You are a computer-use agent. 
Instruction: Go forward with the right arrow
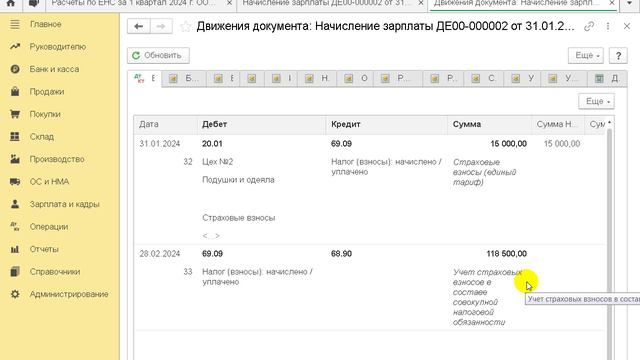pos(161,27)
